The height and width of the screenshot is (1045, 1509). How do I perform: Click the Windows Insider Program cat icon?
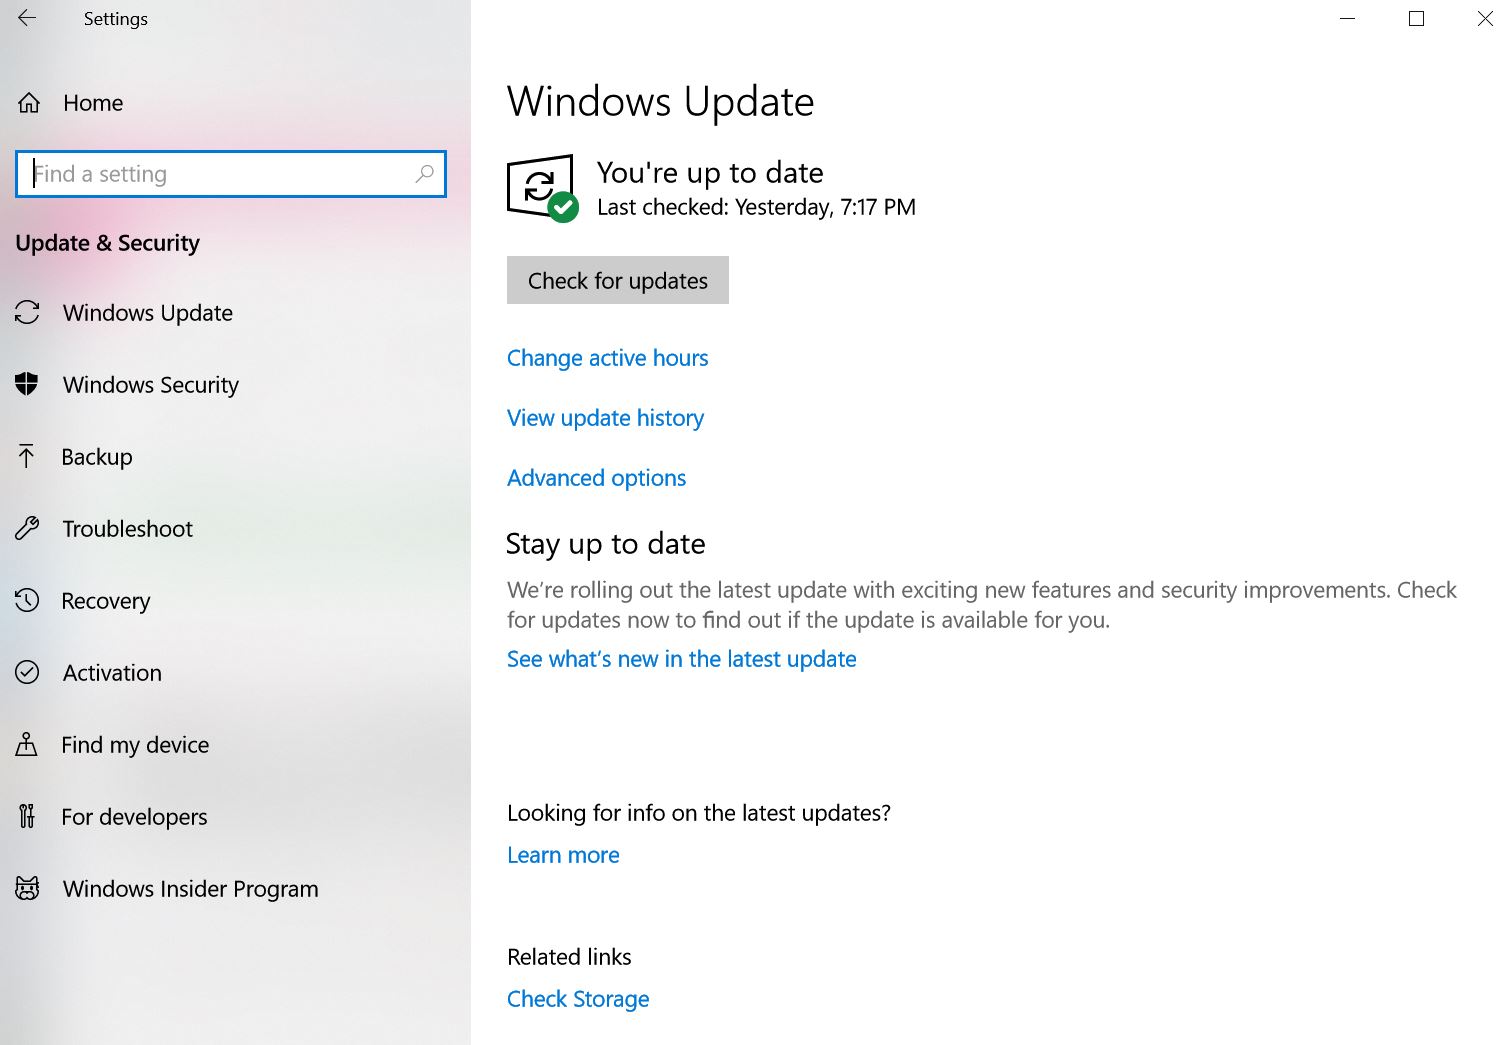[27, 888]
